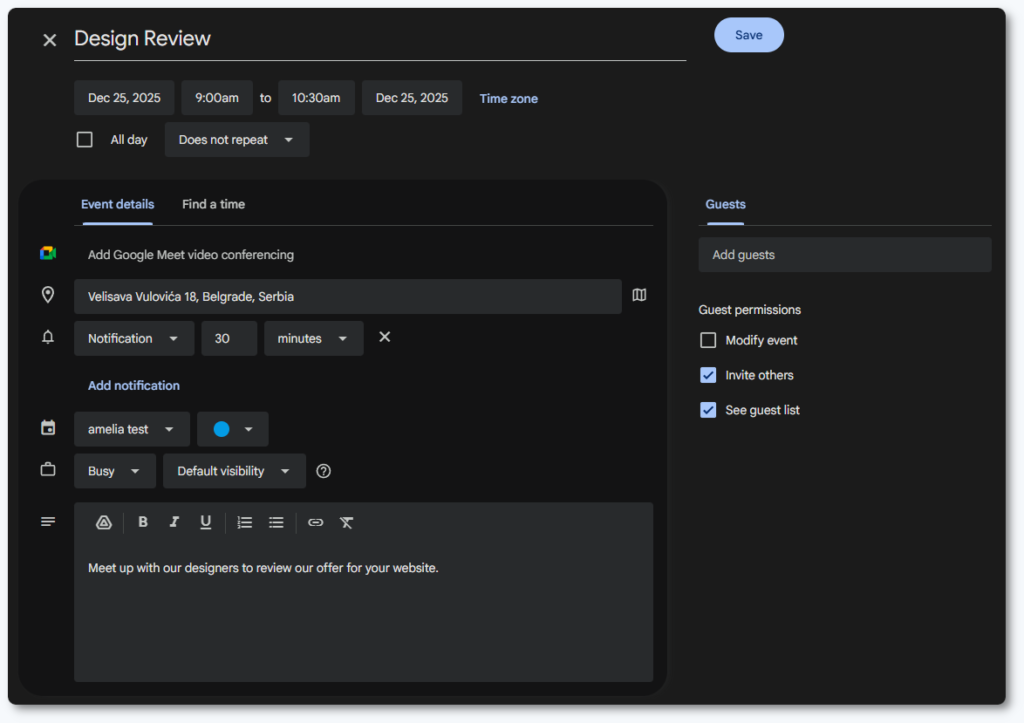Screen dimensions: 1024x723
Task: Open the Does not repeat dropdown
Action: pyautogui.click(x=236, y=140)
